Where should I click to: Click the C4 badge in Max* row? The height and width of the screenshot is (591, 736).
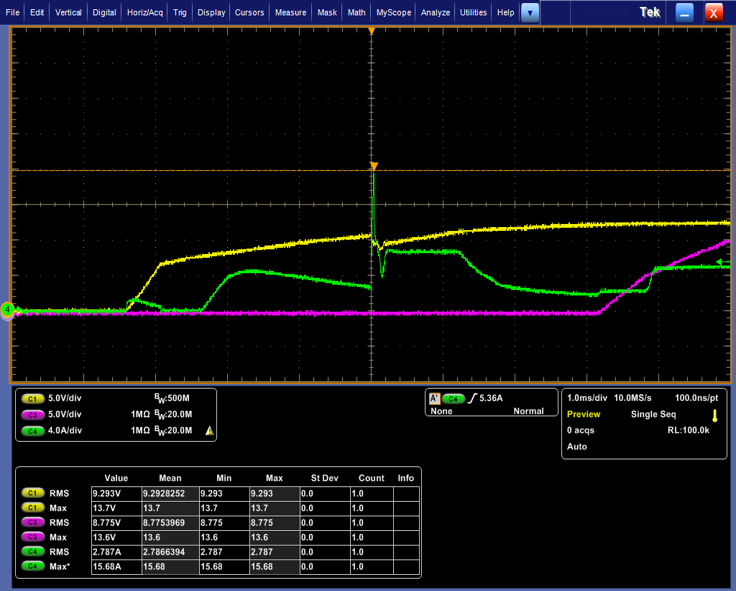click(x=32, y=566)
